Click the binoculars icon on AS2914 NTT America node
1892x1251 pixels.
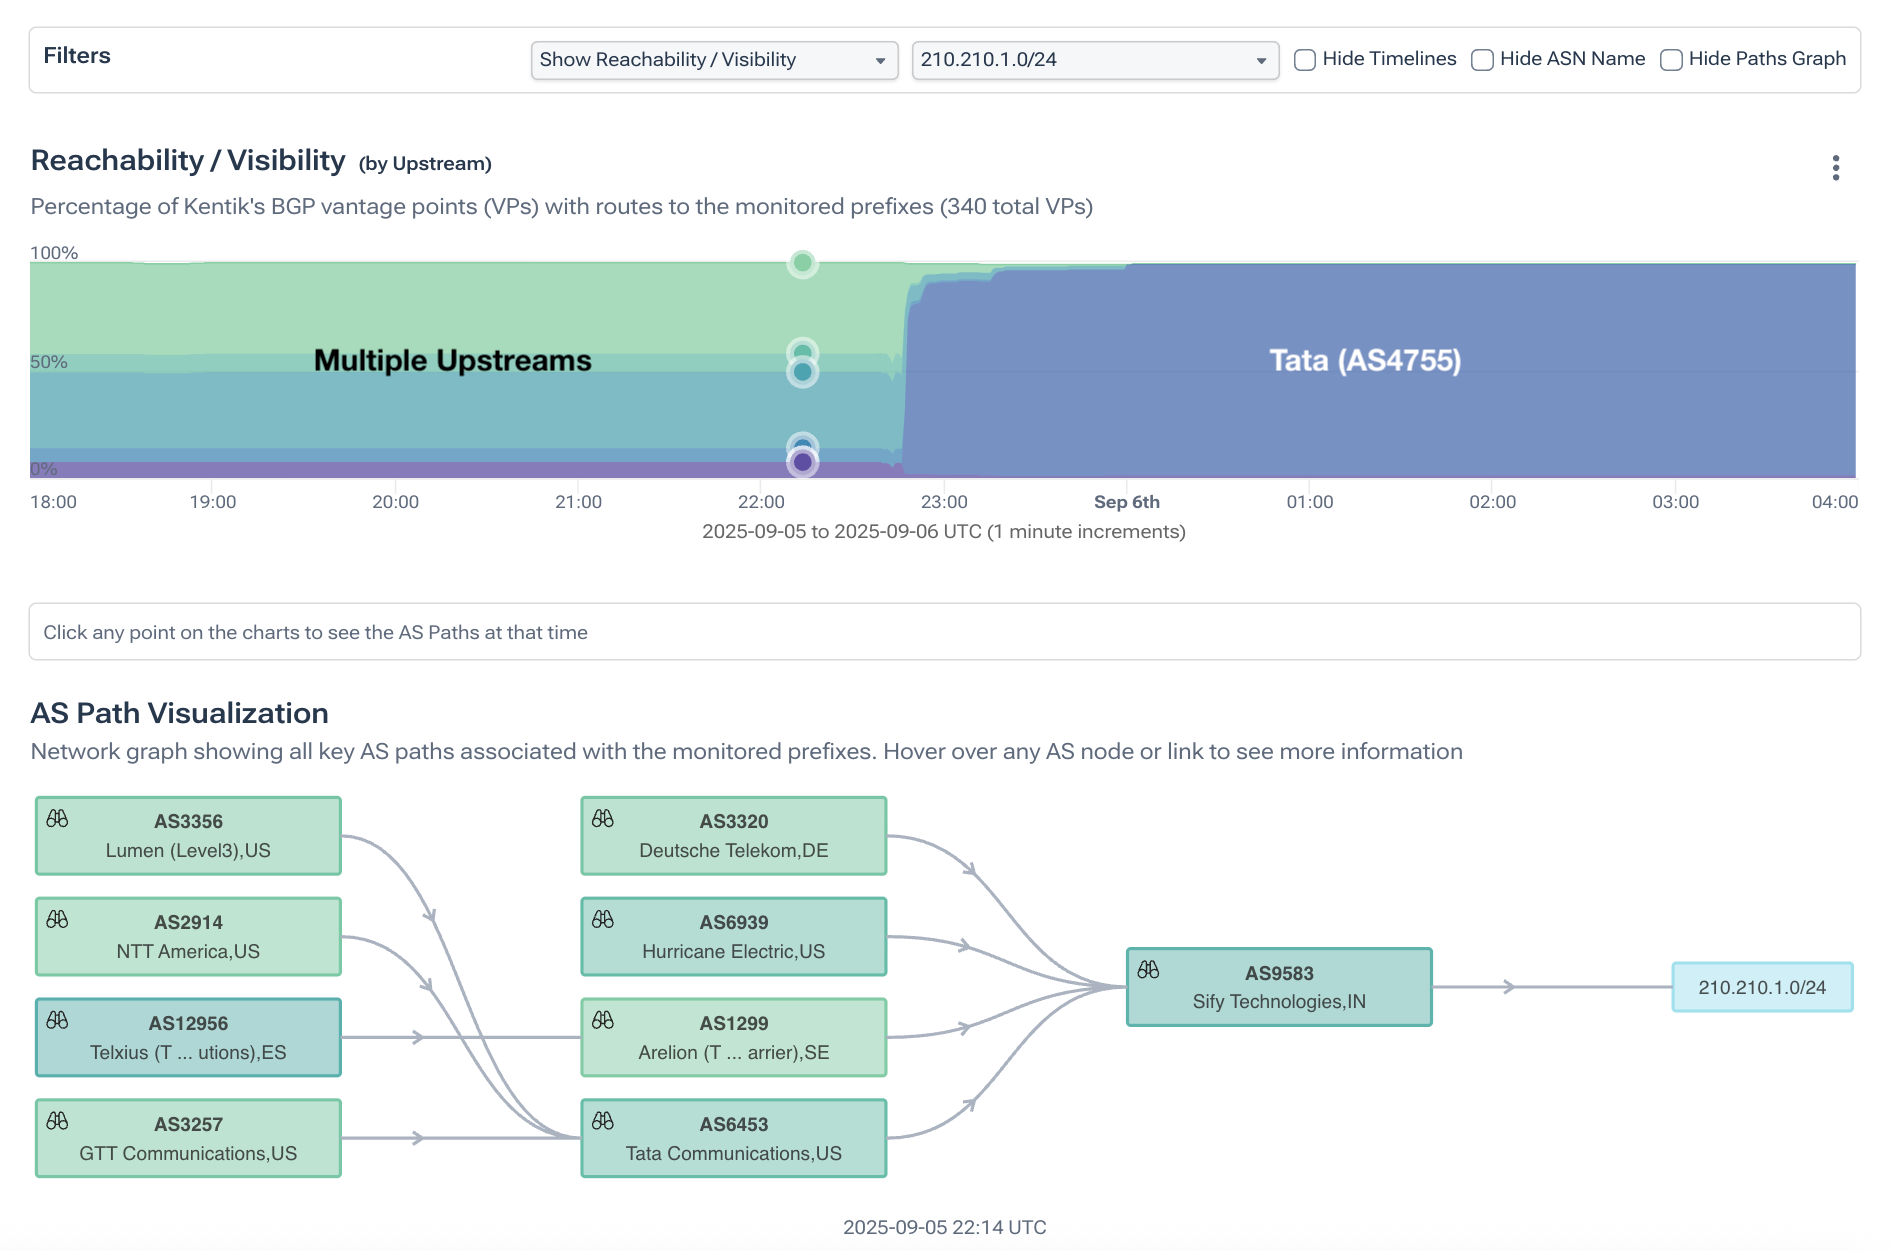coord(57,919)
